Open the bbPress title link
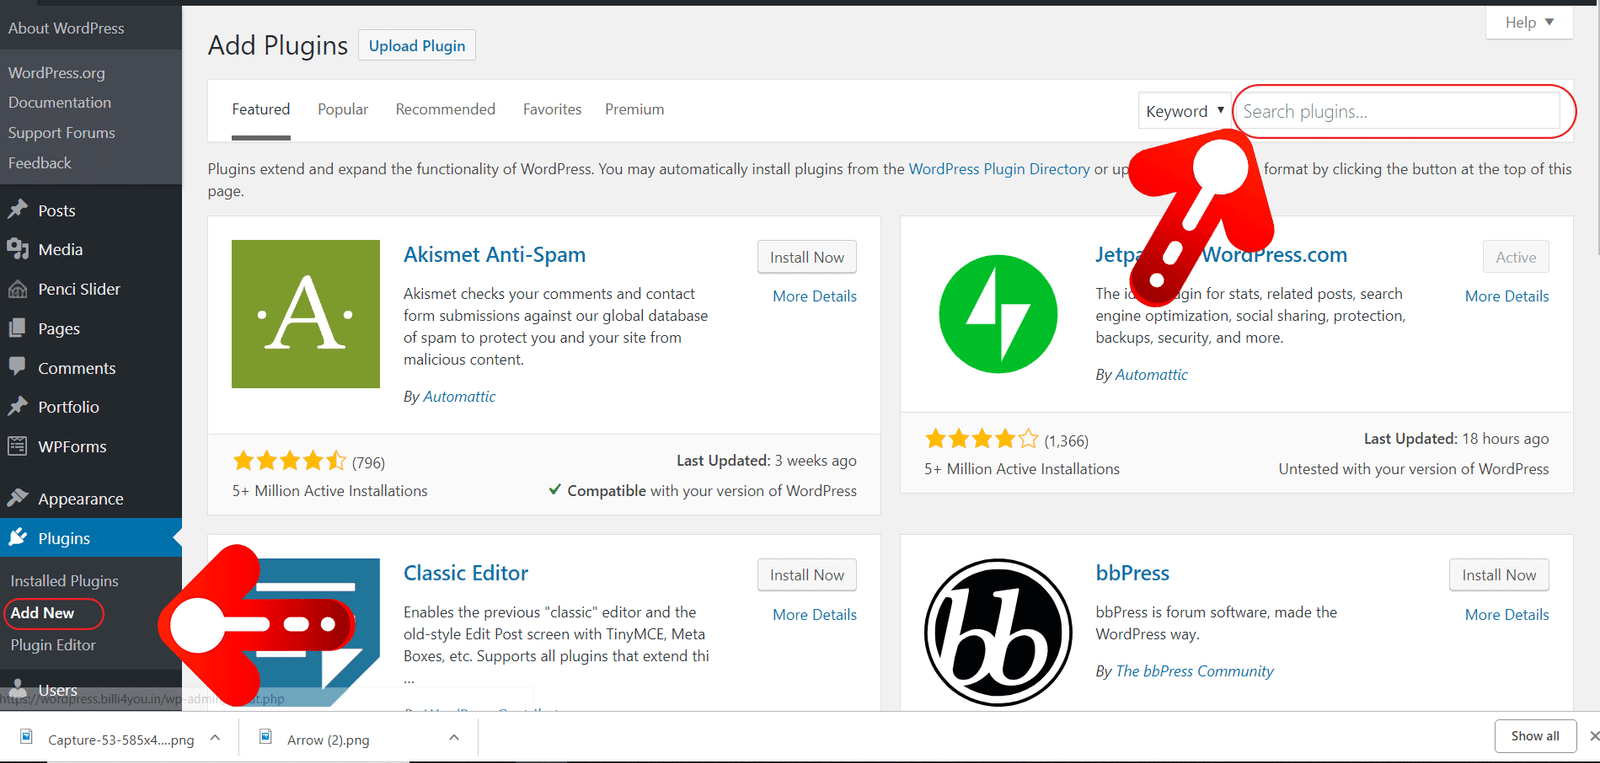This screenshot has width=1600, height=763. pos(1132,573)
